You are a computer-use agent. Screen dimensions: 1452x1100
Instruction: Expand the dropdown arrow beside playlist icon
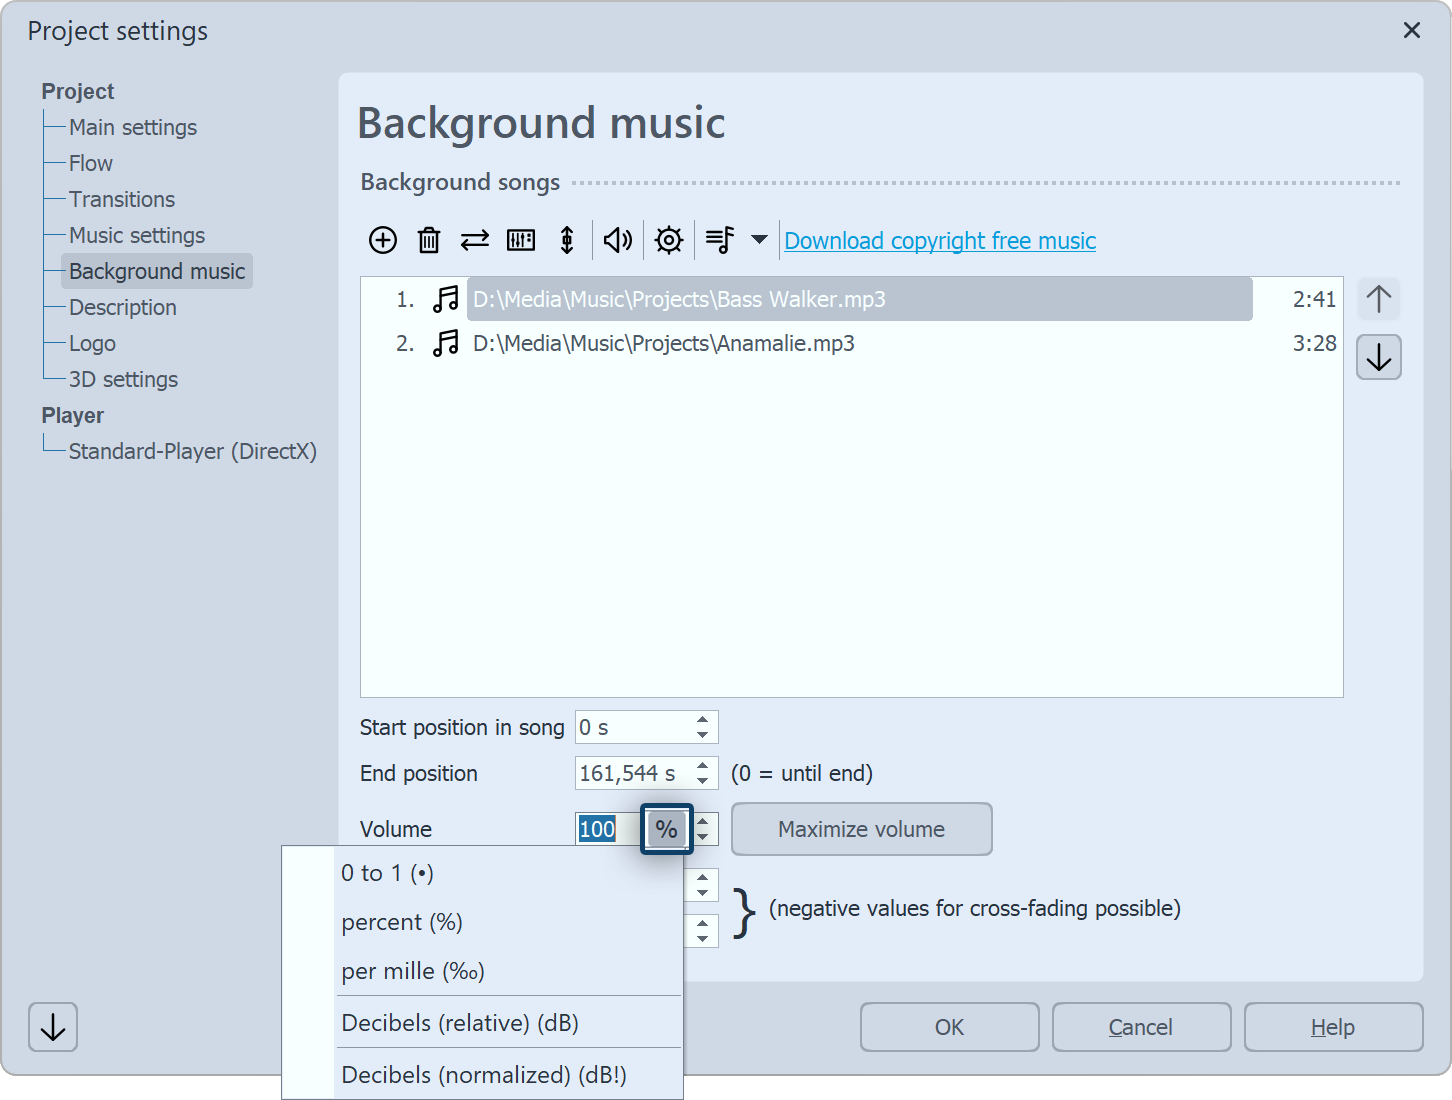pos(759,240)
